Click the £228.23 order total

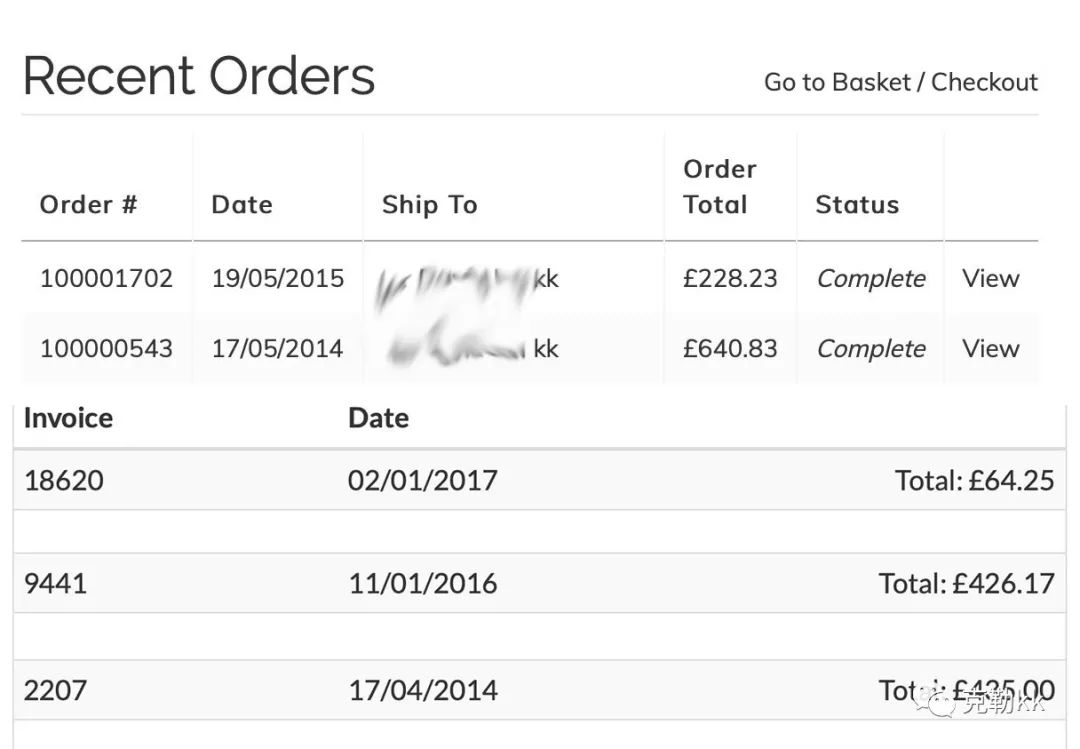(729, 279)
